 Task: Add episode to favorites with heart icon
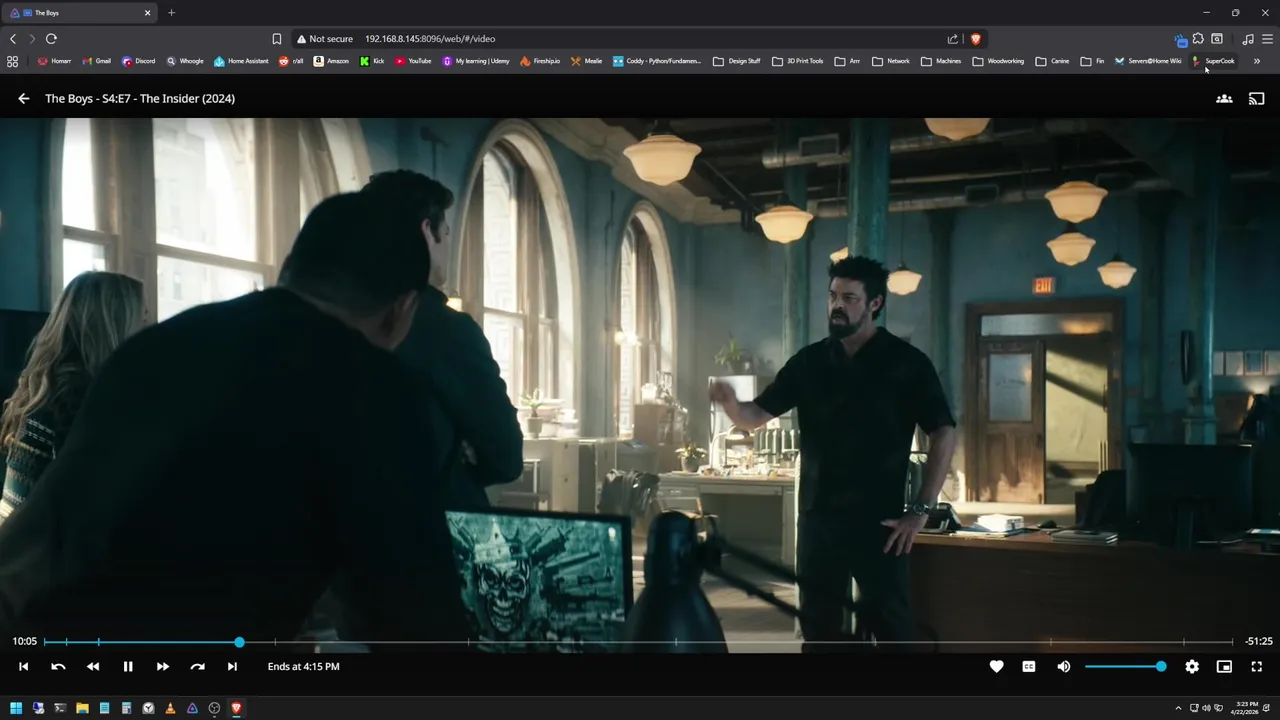pos(996,666)
